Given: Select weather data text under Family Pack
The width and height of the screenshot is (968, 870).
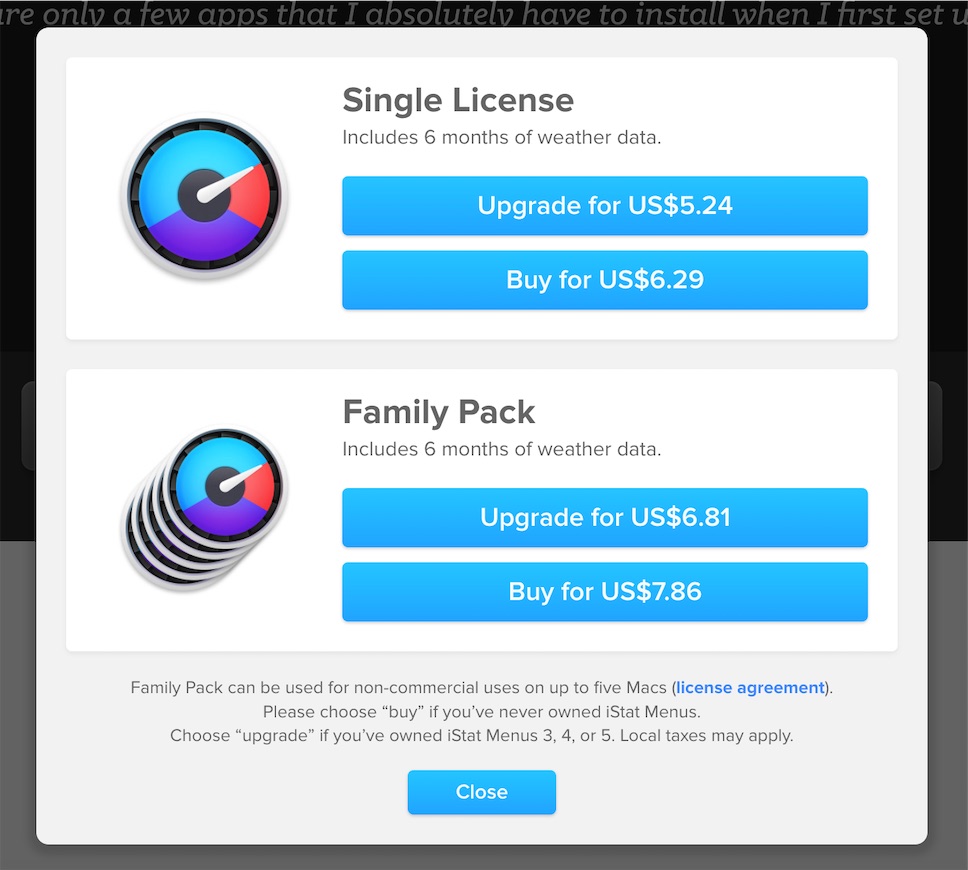Looking at the screenshot, I should [x=501, y=449].
